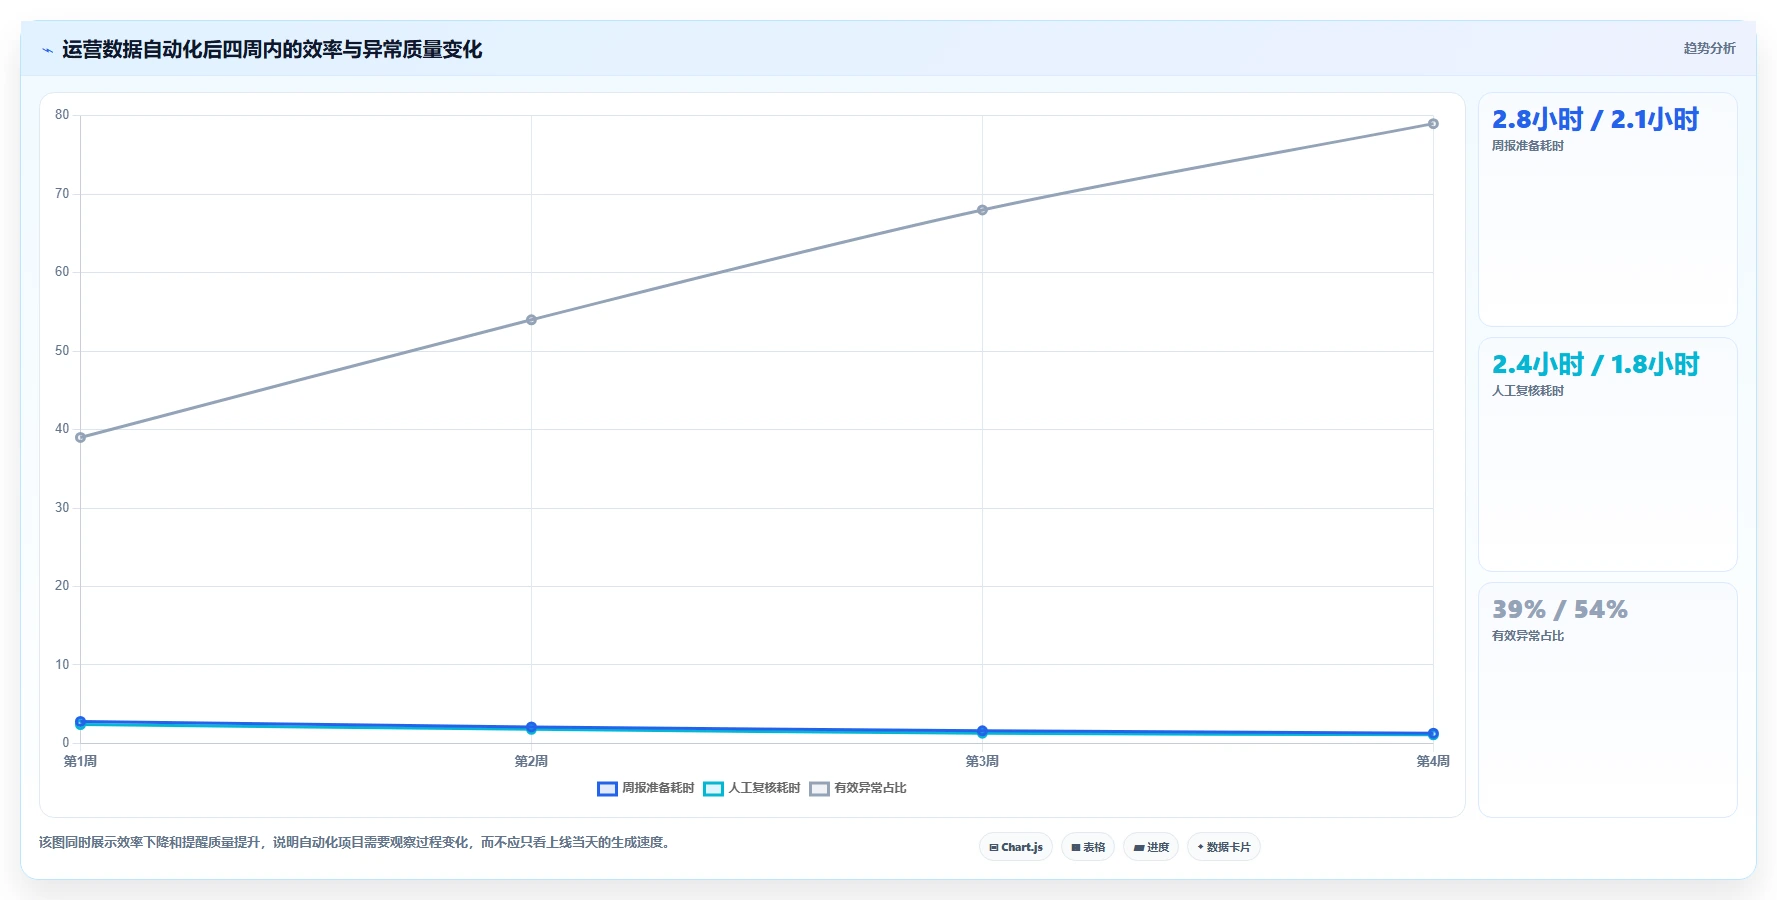Select the 有效异常占比 point at 第4周
Screen dimensions: 1777x900
coord(1433,124)
